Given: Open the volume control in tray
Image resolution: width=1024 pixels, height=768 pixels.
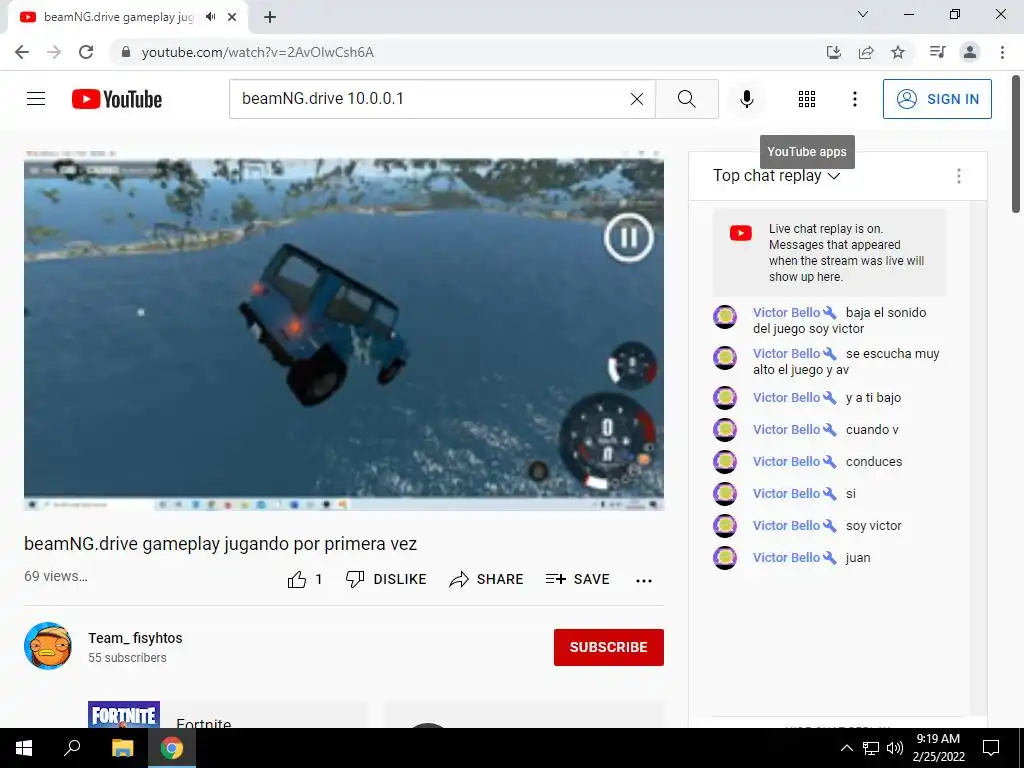Looking at the screenshot, I should [895, 748].
